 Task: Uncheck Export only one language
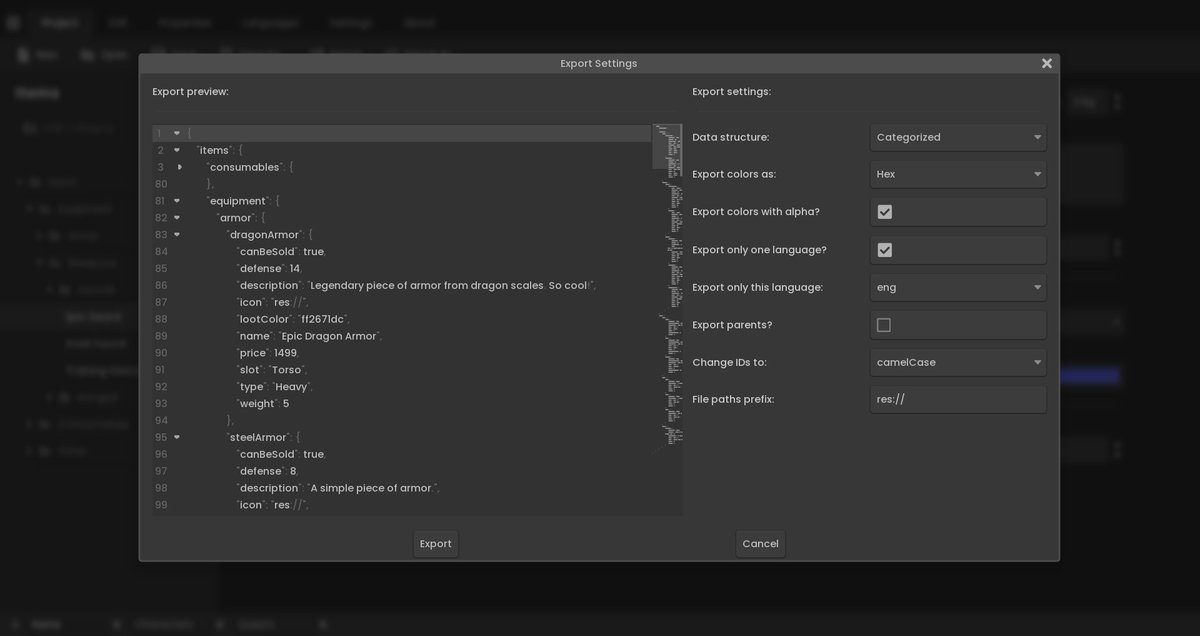pyautogui.click(x=884, y=250)
